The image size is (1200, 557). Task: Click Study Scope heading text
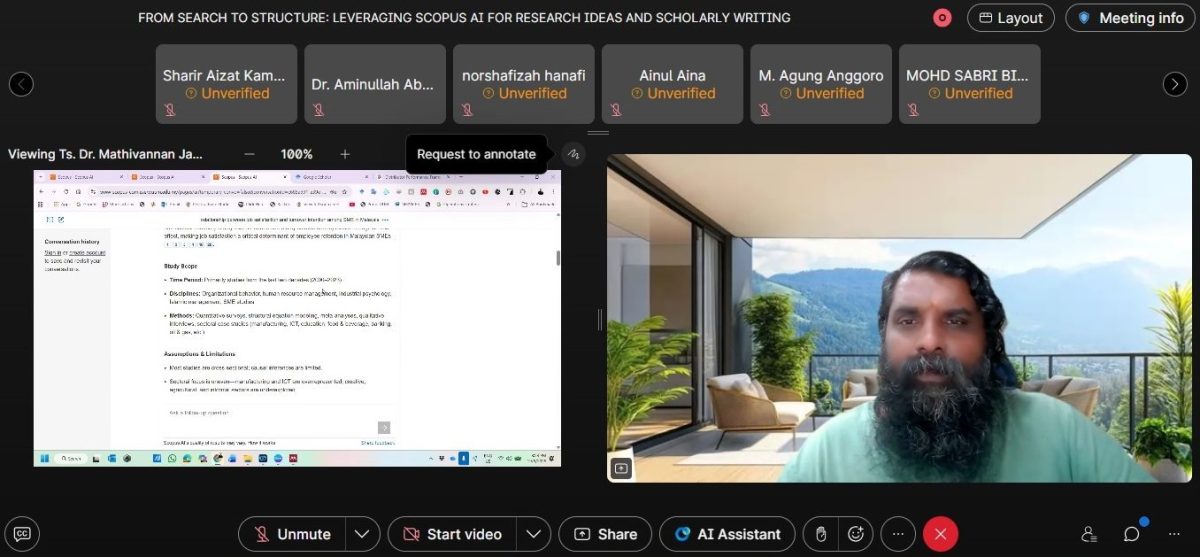point(181,266)
